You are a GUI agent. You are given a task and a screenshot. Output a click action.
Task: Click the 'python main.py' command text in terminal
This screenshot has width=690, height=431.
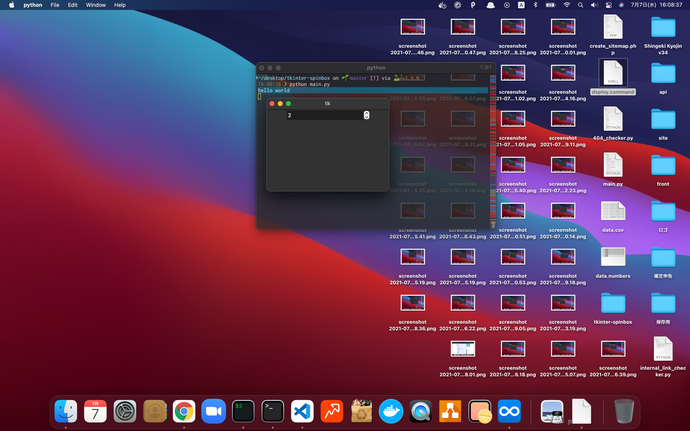[309, 84]
